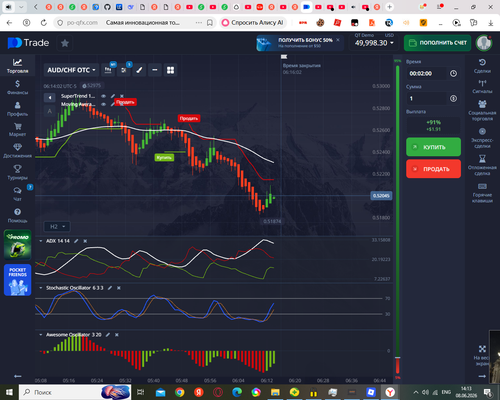This screenshot has height=400, width=500.
Task: Open the Promo banner in sidebar
Action: (x=17, y=244)
